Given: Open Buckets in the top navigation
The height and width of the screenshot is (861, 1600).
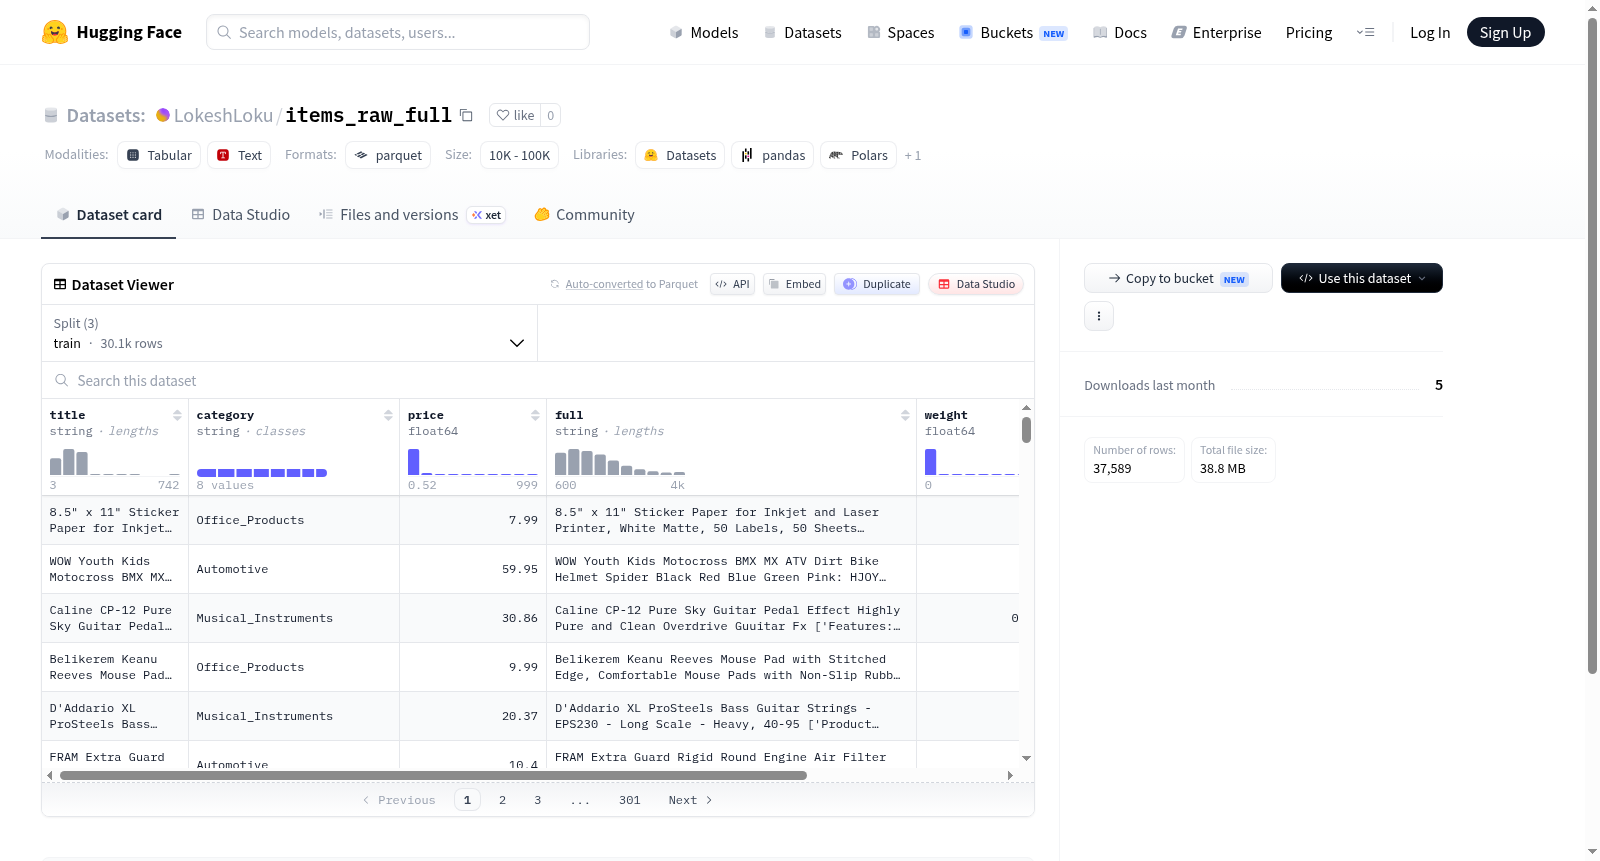Looking at the screenshot, I should pyautogui.click(x=1013, y=33).
